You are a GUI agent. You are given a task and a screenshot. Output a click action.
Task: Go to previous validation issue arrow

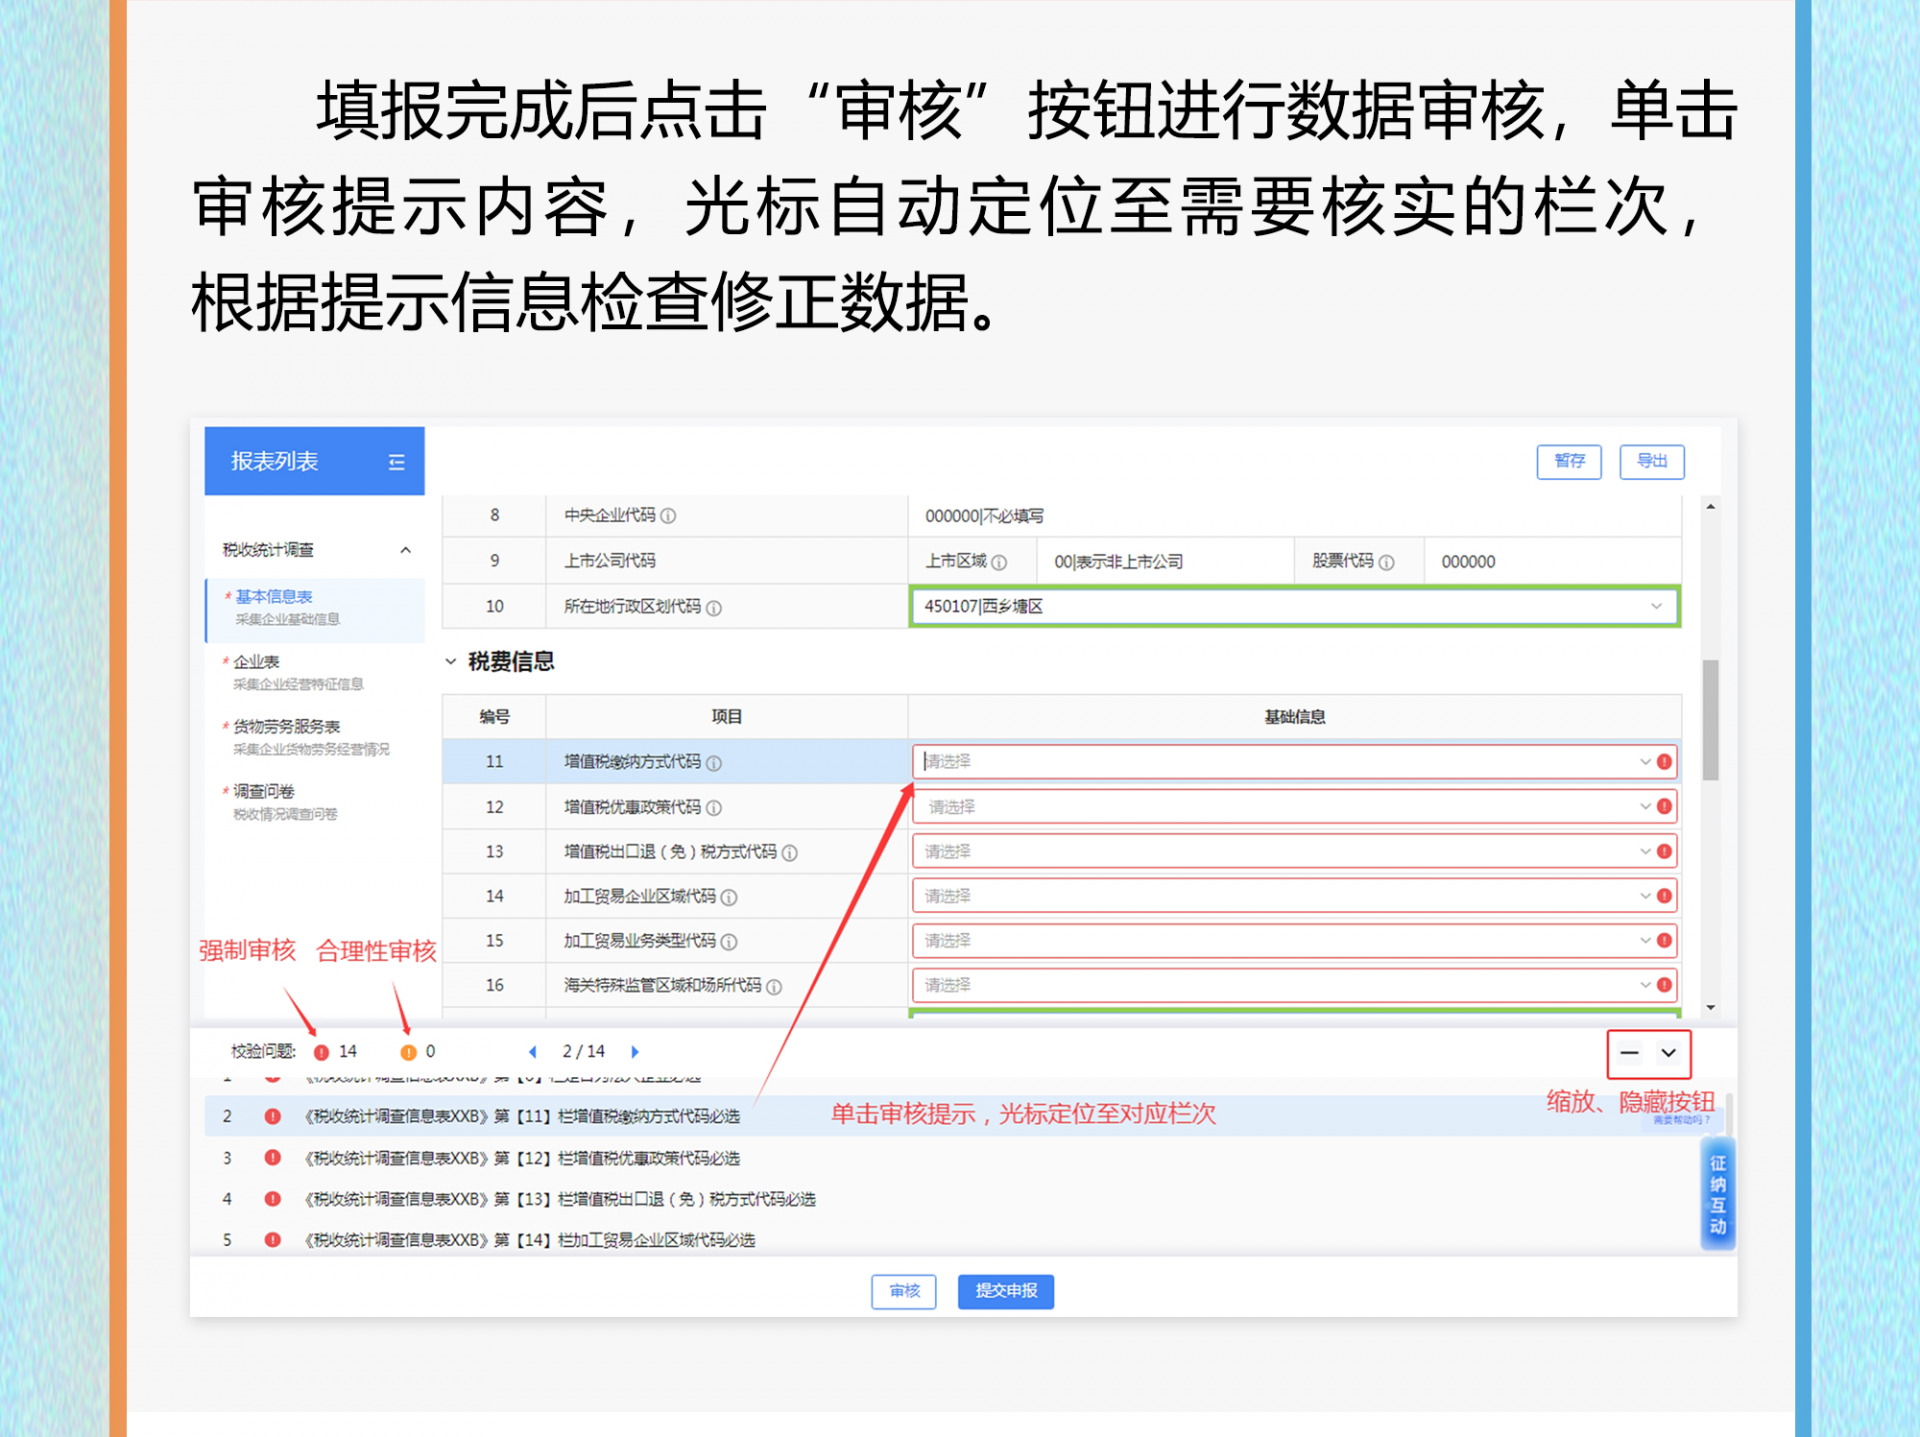(x=533, y=1052)
